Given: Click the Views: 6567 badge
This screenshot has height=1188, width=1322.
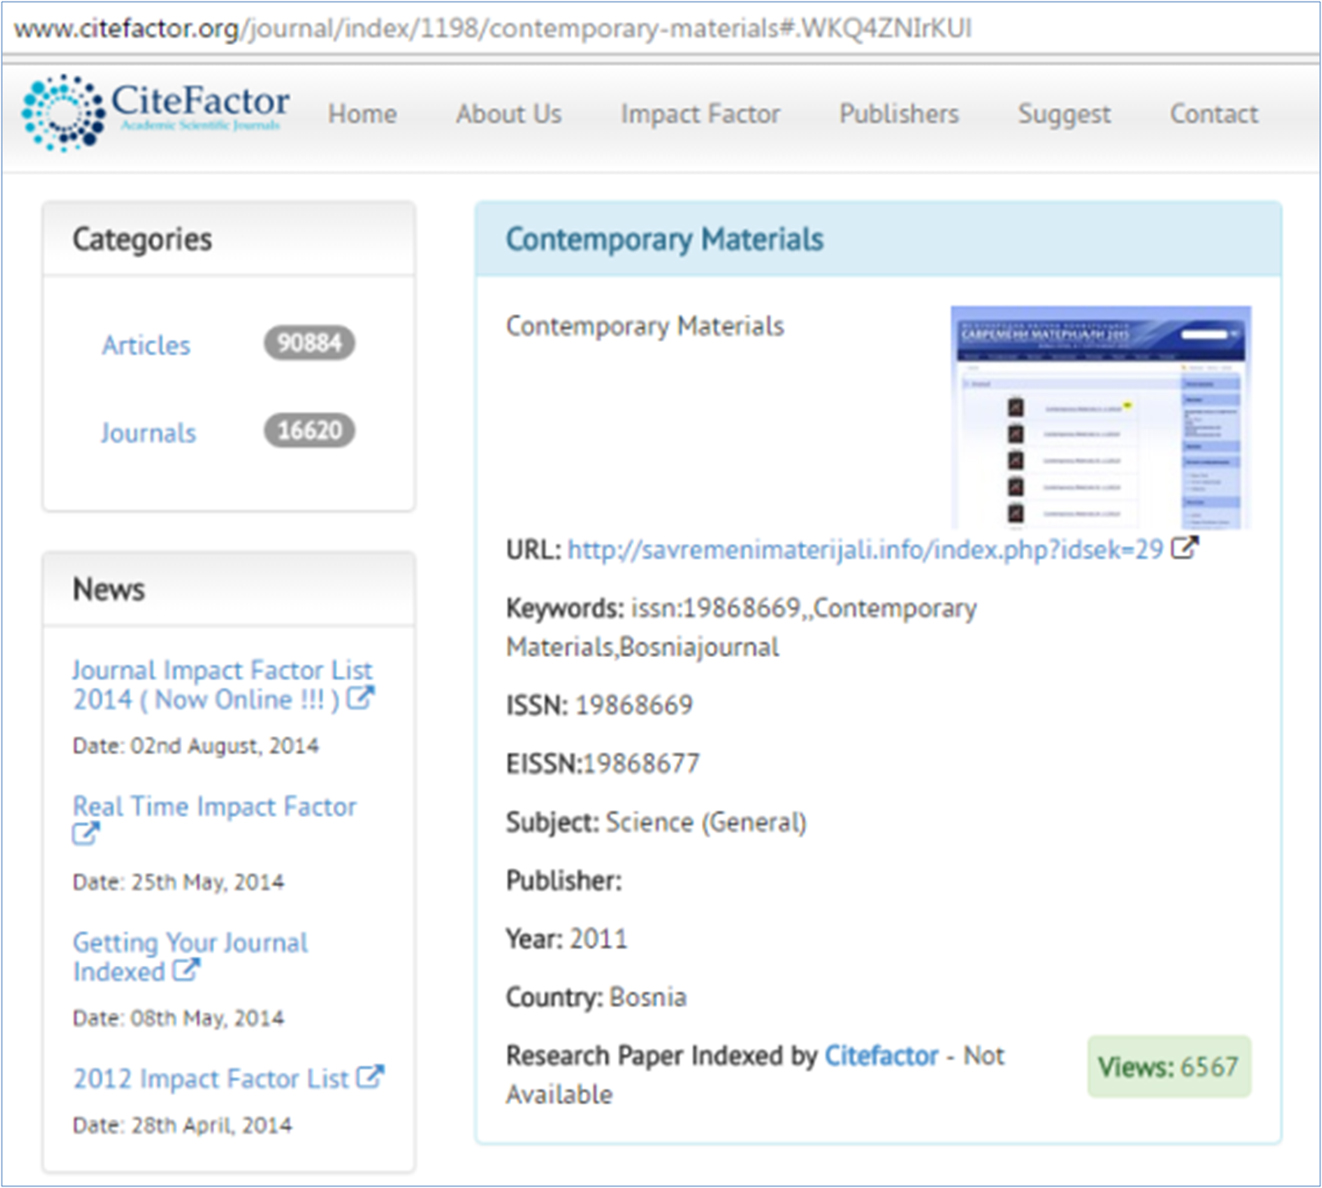Looking at the screenshot, I should [1169, 1066].
